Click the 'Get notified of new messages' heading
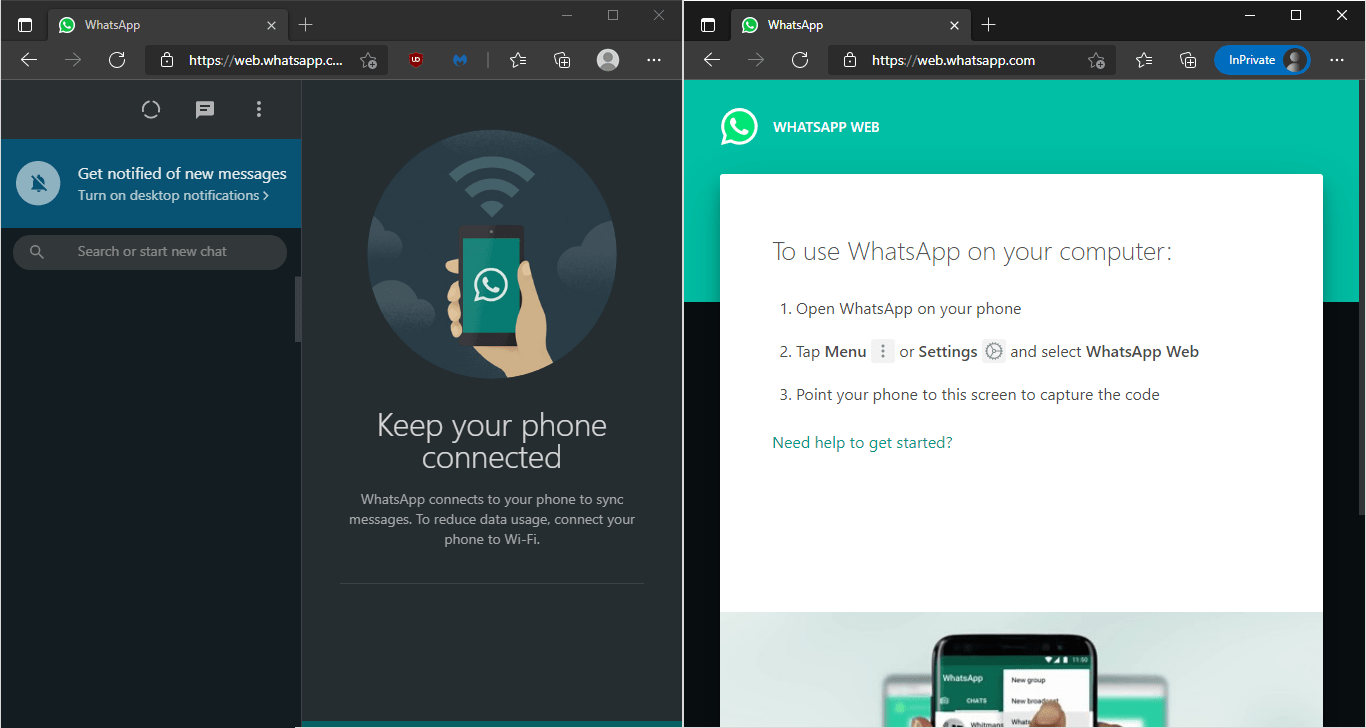Screen dimensions: 1366x728 [x=182, y=174]
